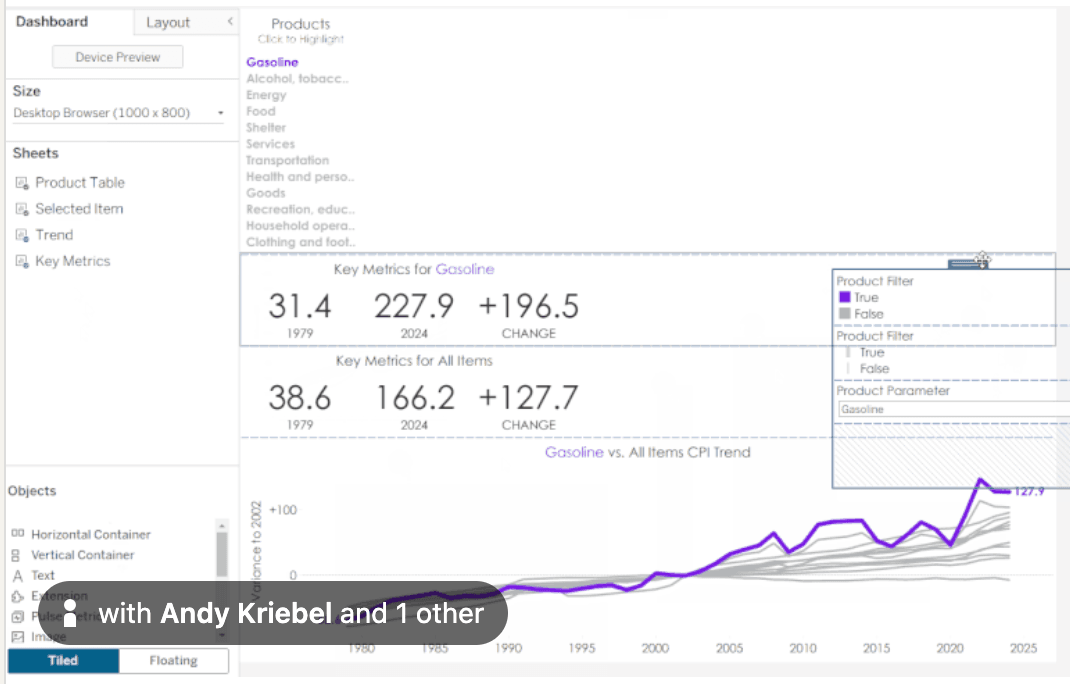This screenshot has width=1070, height=684.
Task: Click the Trend sheet icon
Action: click(x=22, y=235)
